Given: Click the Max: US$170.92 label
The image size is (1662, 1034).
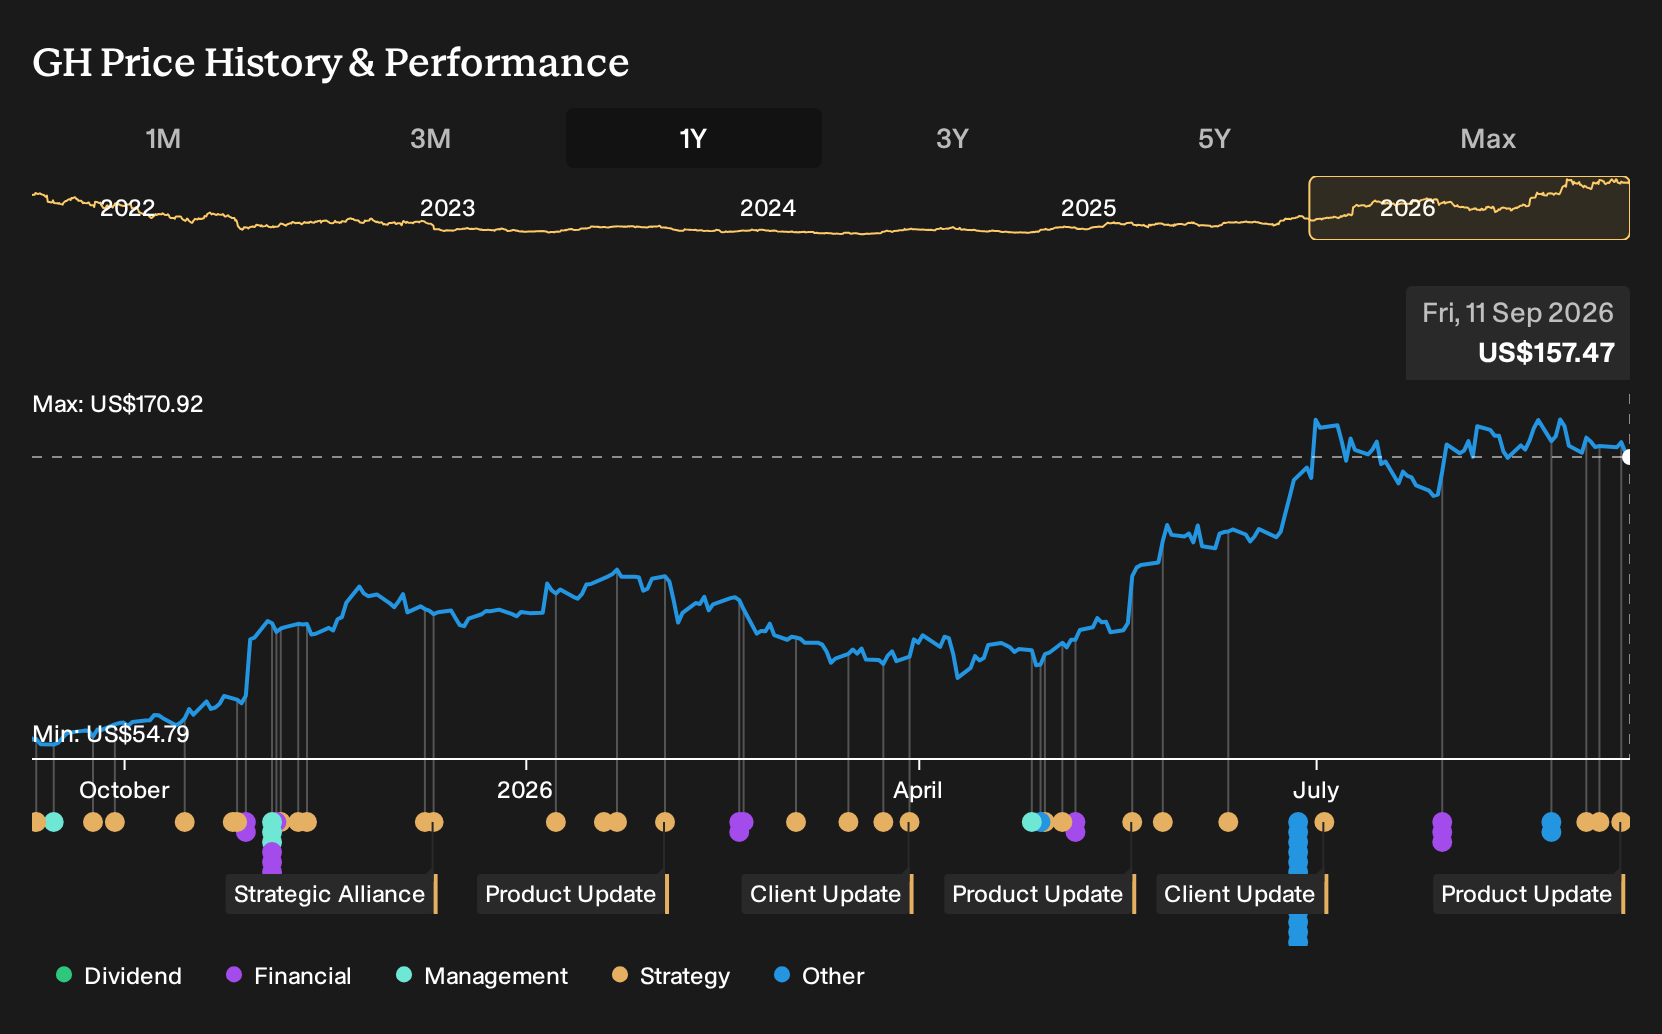Looking at the screenshot, I should (x=118, y=404).
